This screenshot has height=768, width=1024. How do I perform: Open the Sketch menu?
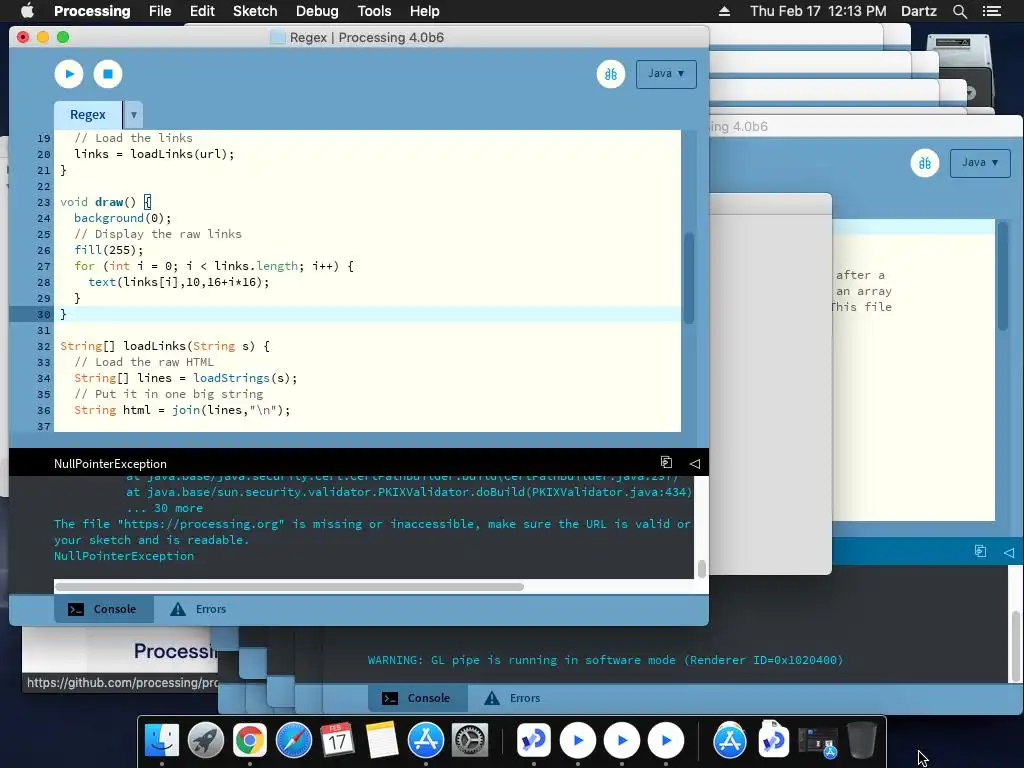[x=255, y=11]
